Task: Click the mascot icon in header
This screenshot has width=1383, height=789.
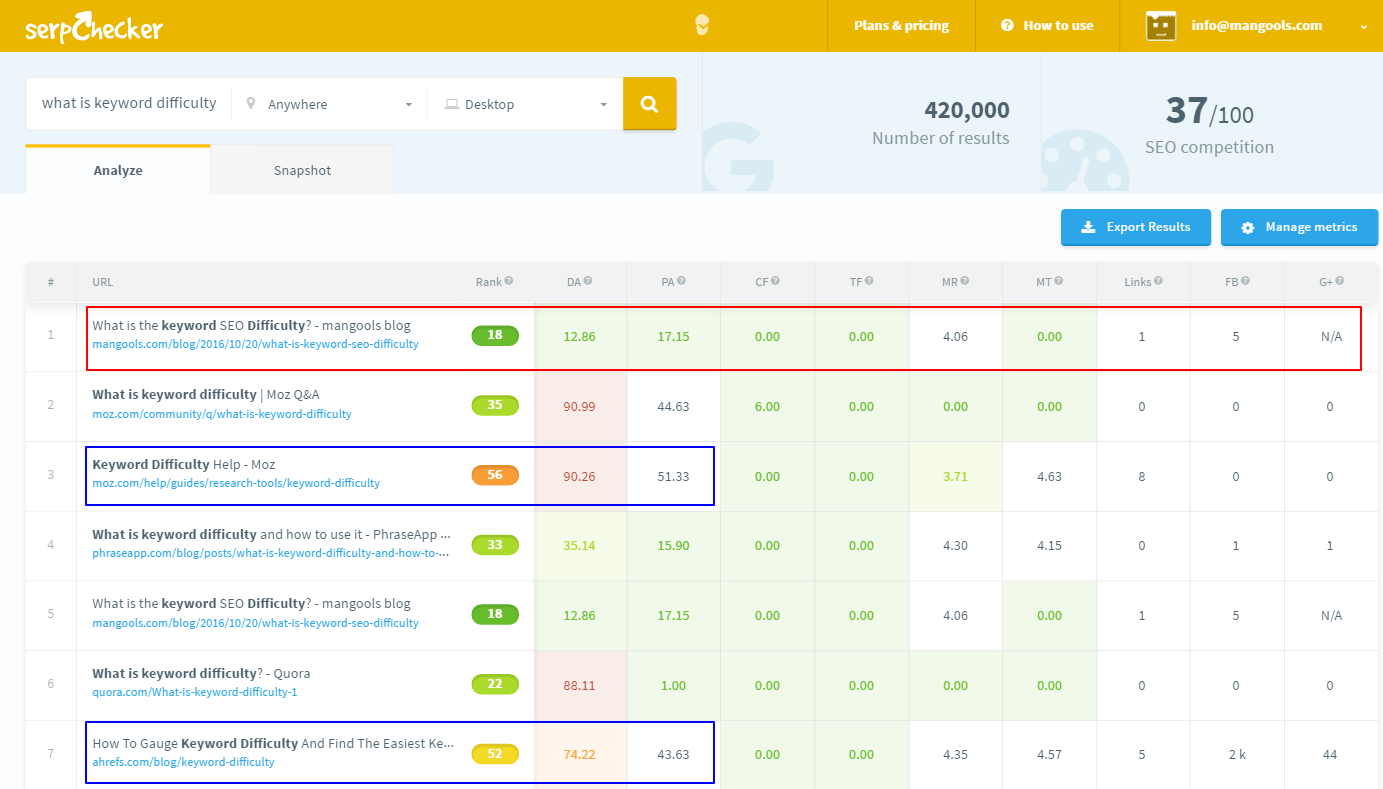Action: 702,26
